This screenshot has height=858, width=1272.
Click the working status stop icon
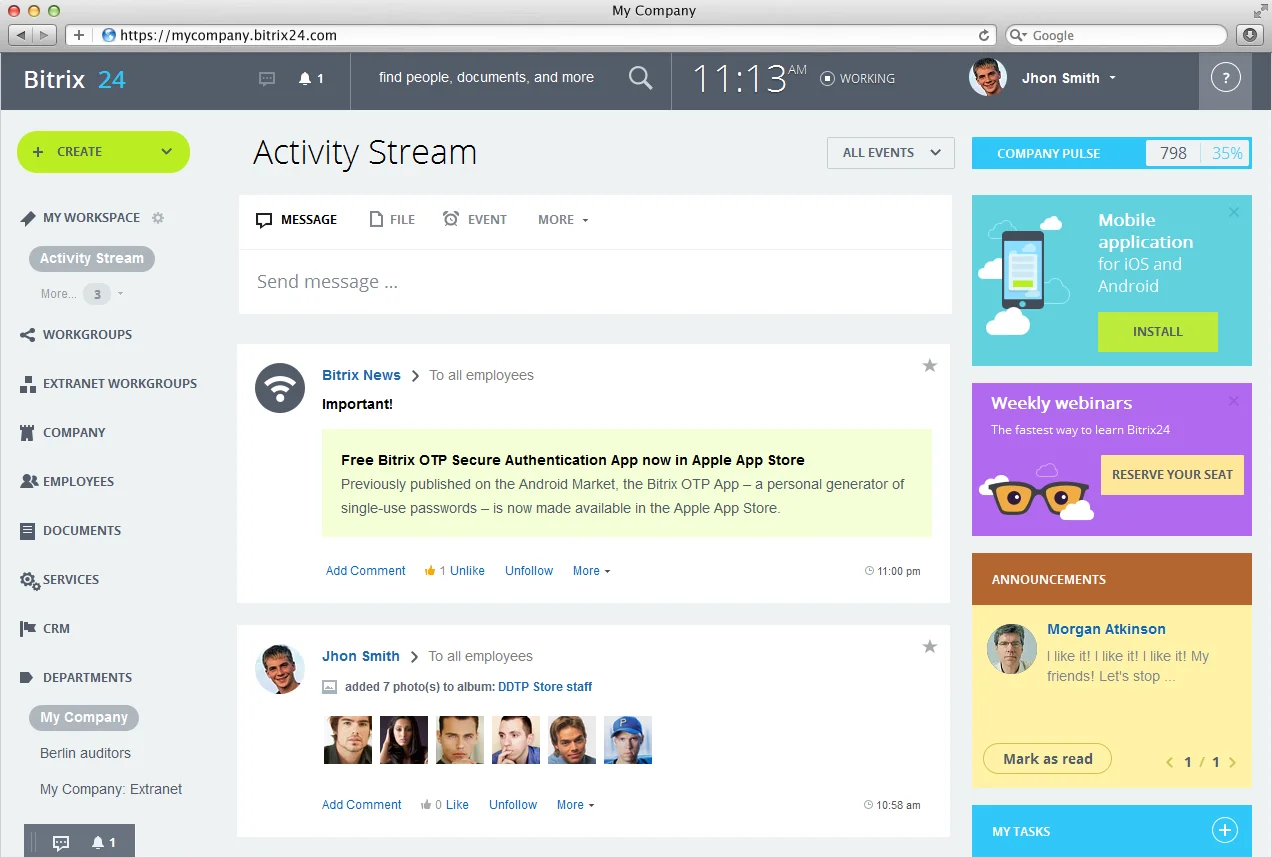point(827,78)
